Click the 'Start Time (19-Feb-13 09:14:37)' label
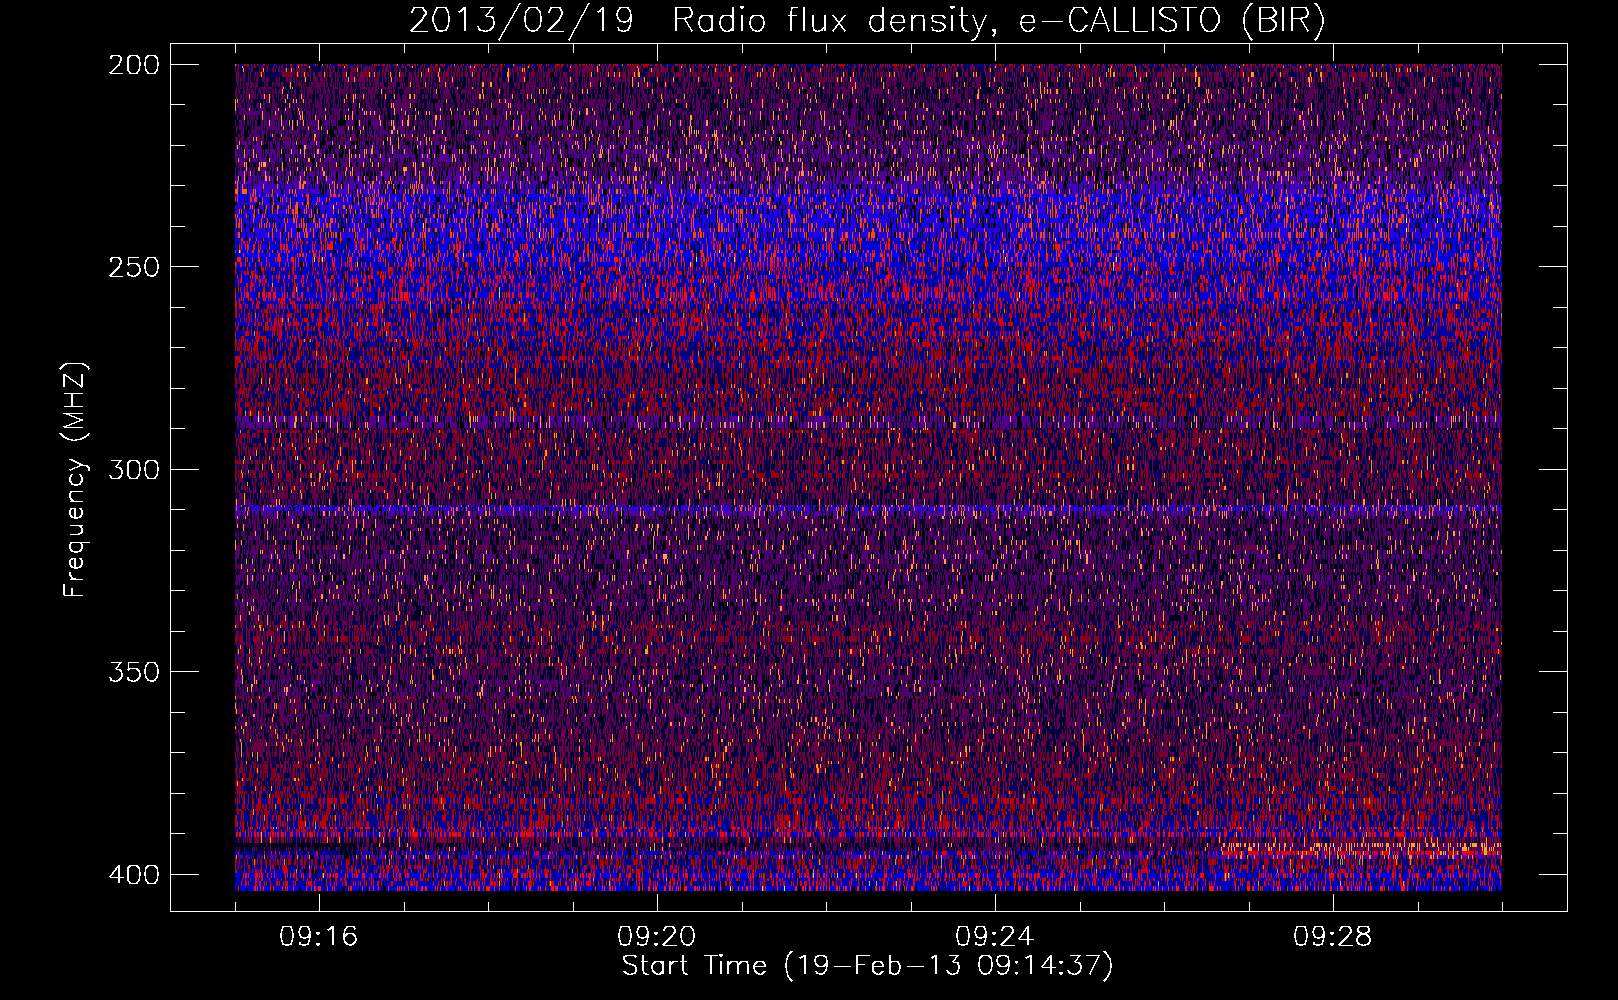The image size is (1618, 1000). (867, 966)
